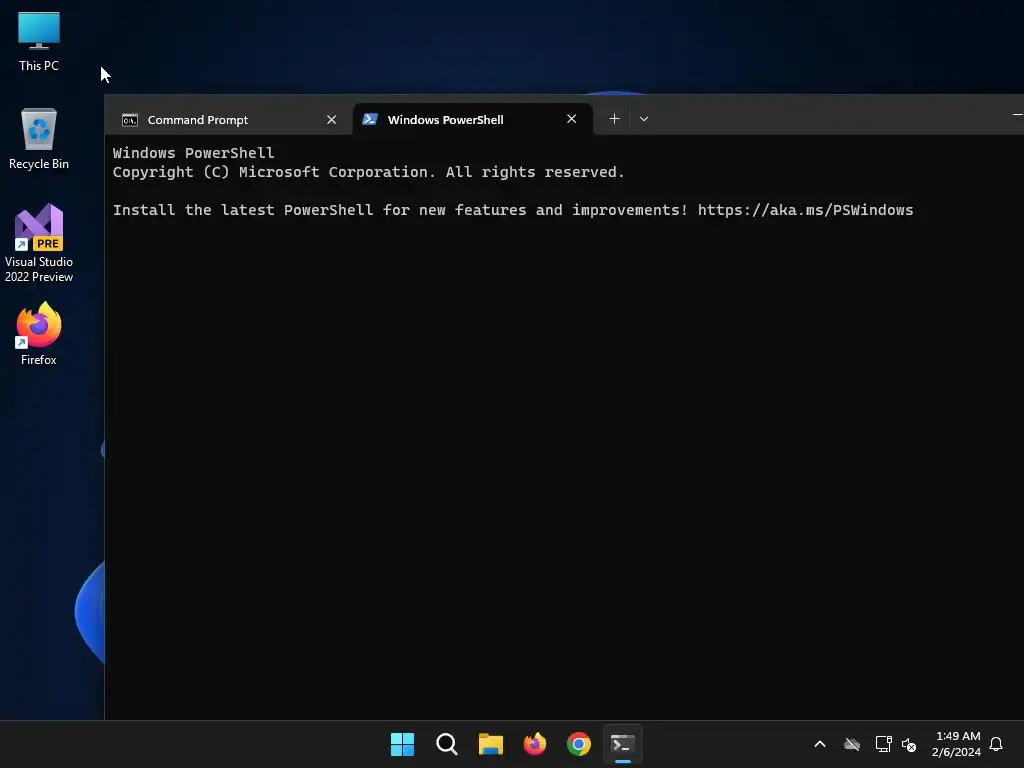Screen dimensions: 1024x768
Task: Click the Copyright Microsoft Corporation line
Action: coord(368,172)
